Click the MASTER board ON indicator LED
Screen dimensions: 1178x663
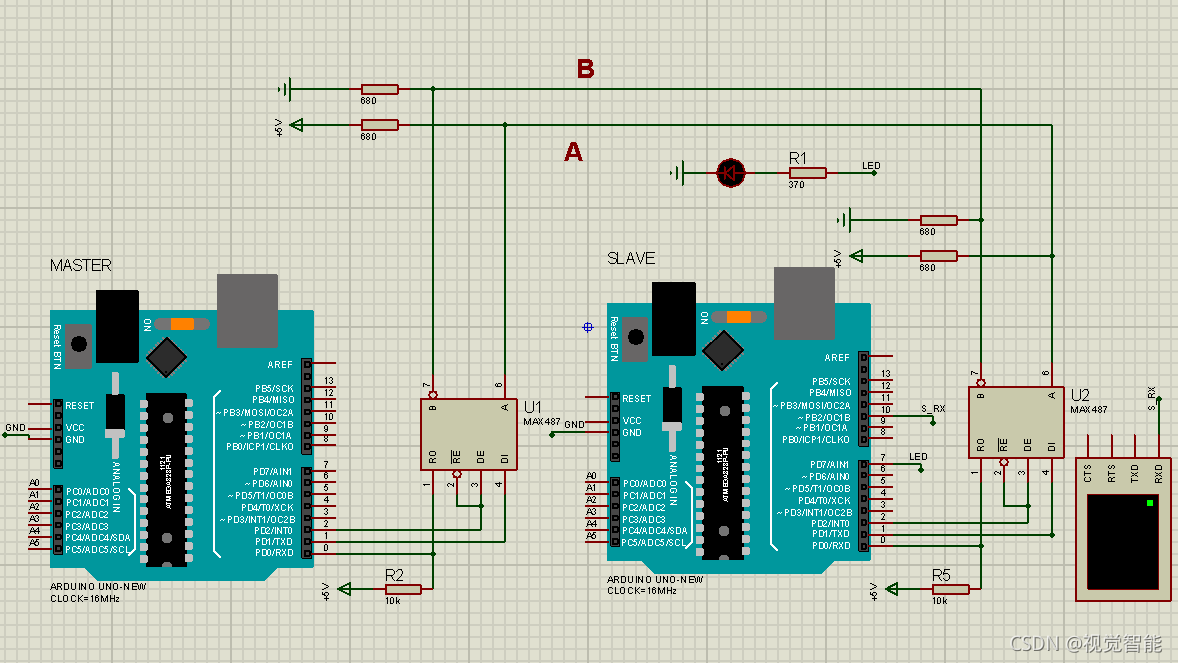tap(182, 324)
